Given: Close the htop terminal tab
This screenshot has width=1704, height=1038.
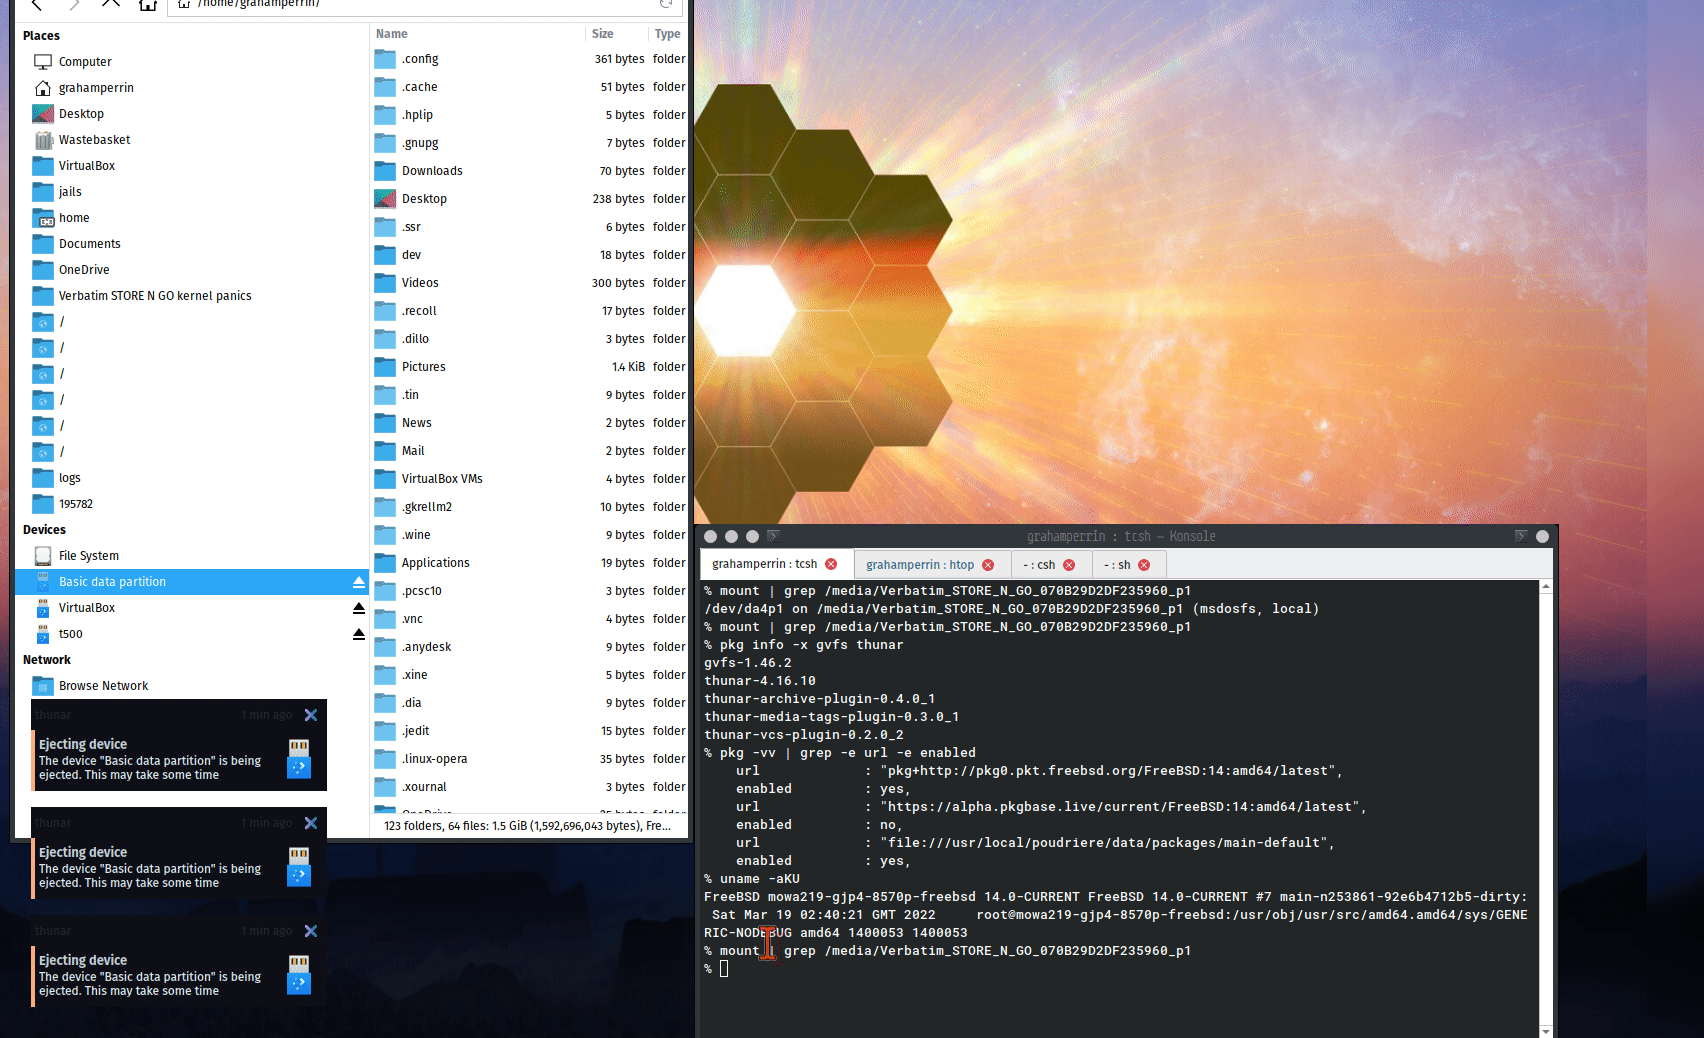Looking at the screenshot, I should pyautogui.click(x=988, y=565).
